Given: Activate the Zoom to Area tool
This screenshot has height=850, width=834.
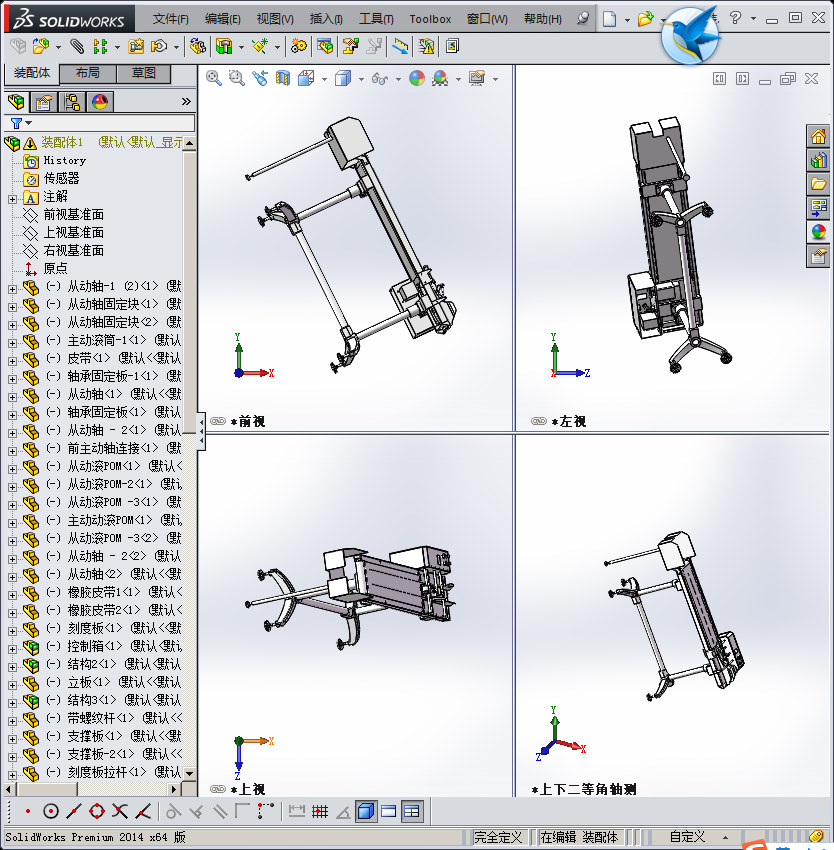Looking at the screenshot, I should click(235, 78).
